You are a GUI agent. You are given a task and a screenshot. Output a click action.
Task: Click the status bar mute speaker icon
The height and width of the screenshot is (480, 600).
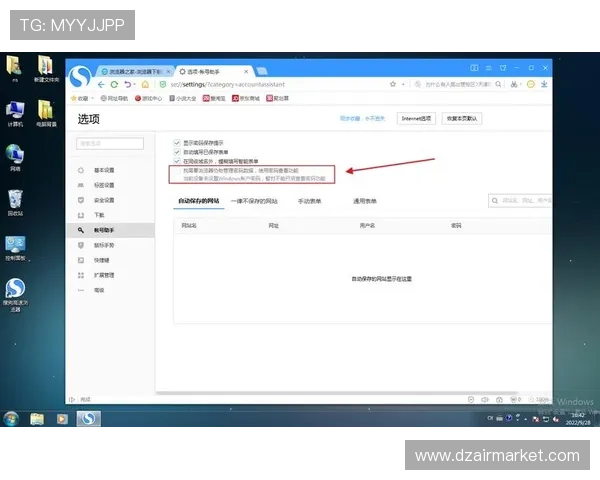click(485, 399)
